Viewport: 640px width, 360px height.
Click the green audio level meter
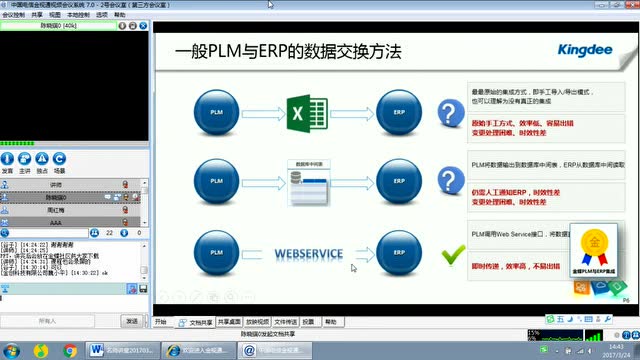click(x=17, y=144)
